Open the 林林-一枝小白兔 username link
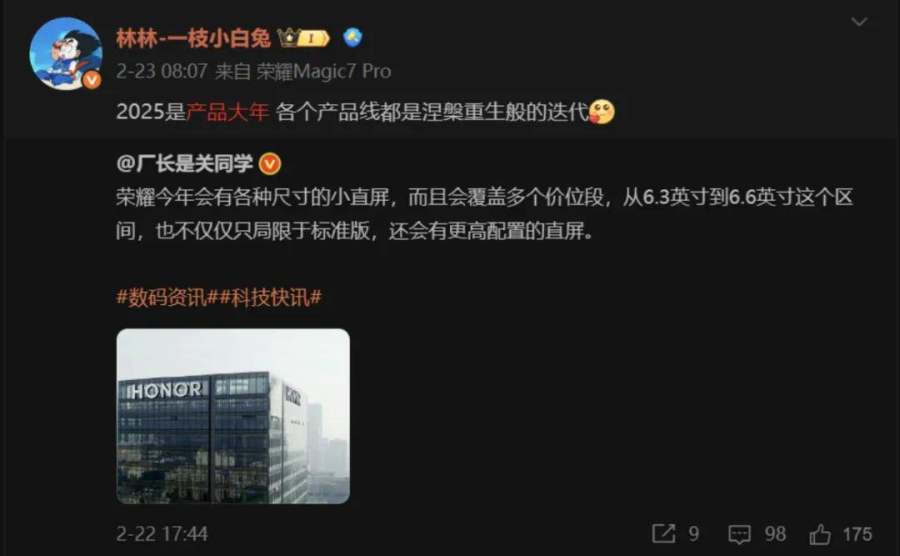 (193, 38)
